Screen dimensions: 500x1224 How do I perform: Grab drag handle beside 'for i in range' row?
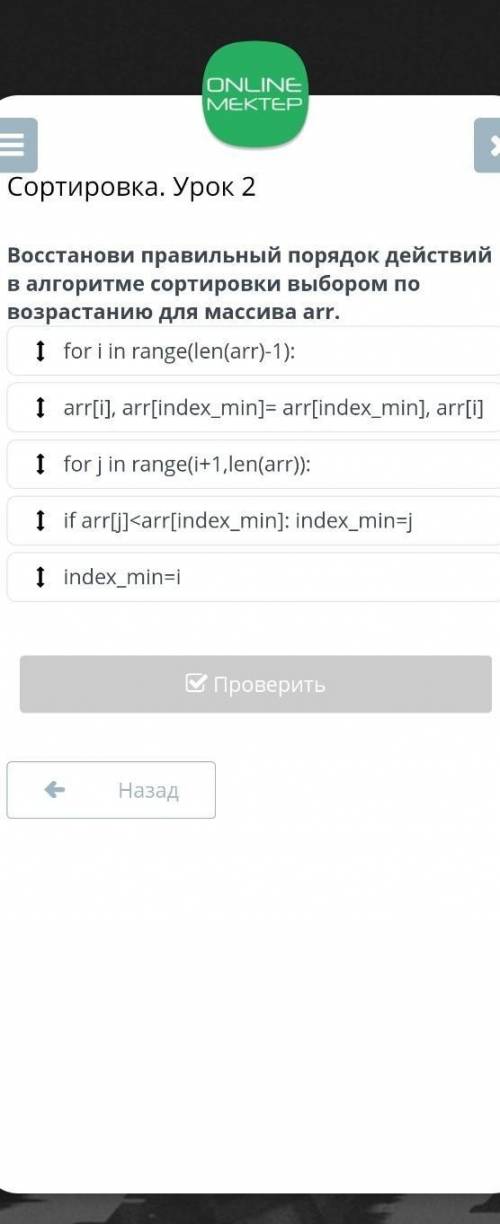[40, 351]
